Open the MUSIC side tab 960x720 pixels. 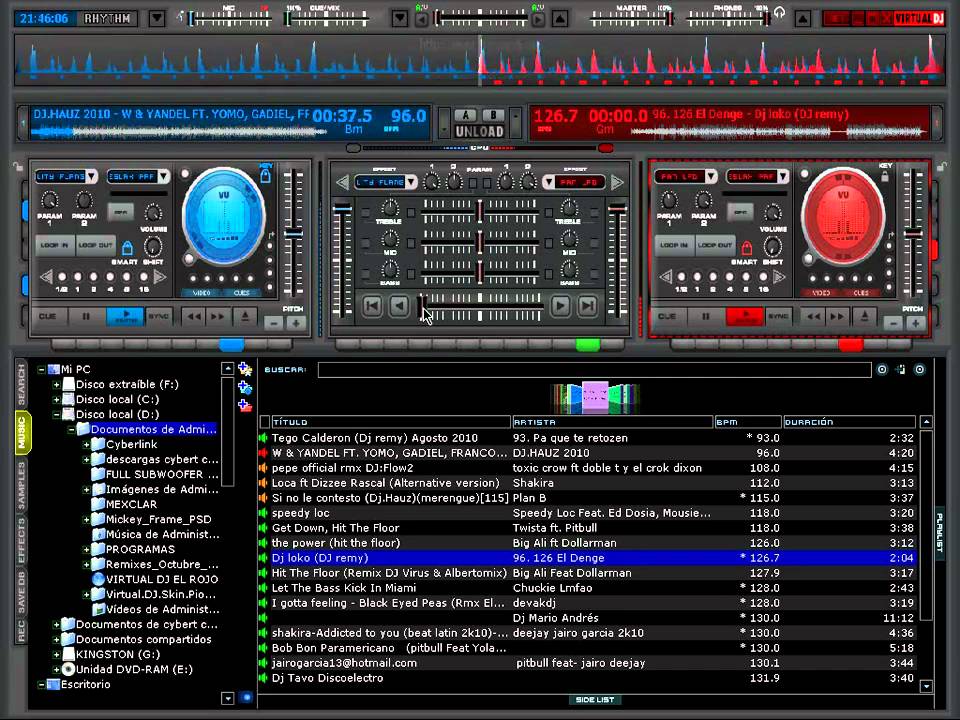pos(22,433)
